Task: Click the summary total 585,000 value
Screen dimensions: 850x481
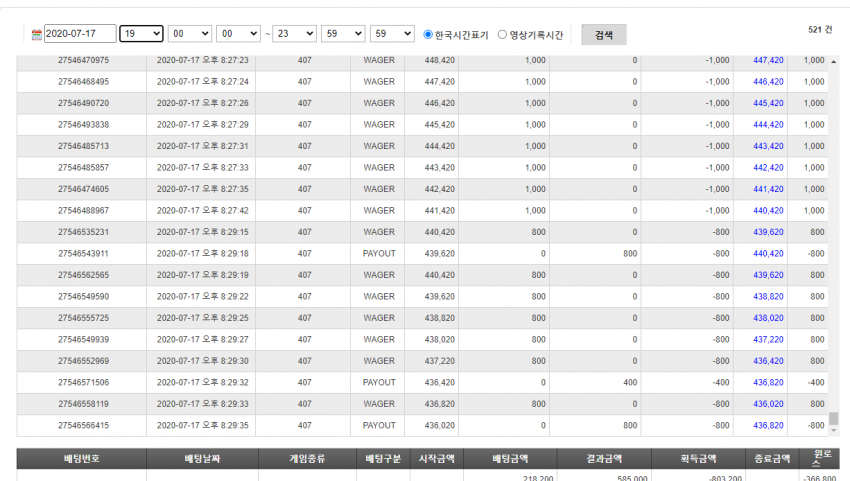Action: [632, 478]
